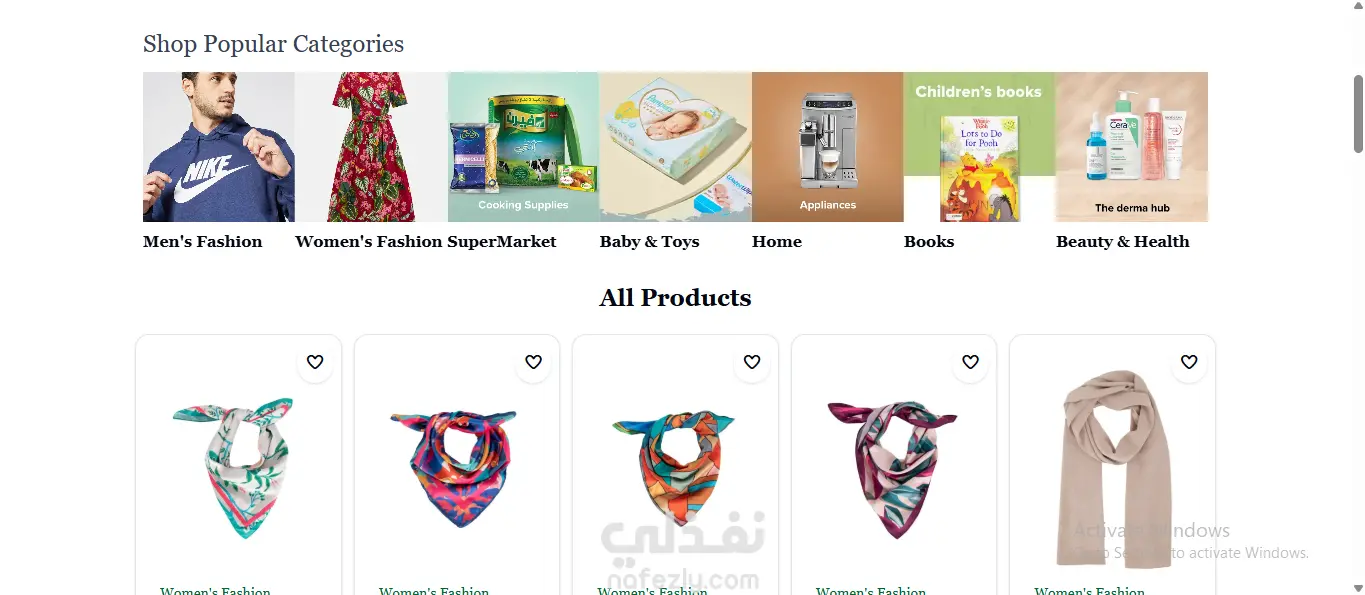
Task: Favorite the floral white scarf with heart icon
Action: (x=315, y=362)
